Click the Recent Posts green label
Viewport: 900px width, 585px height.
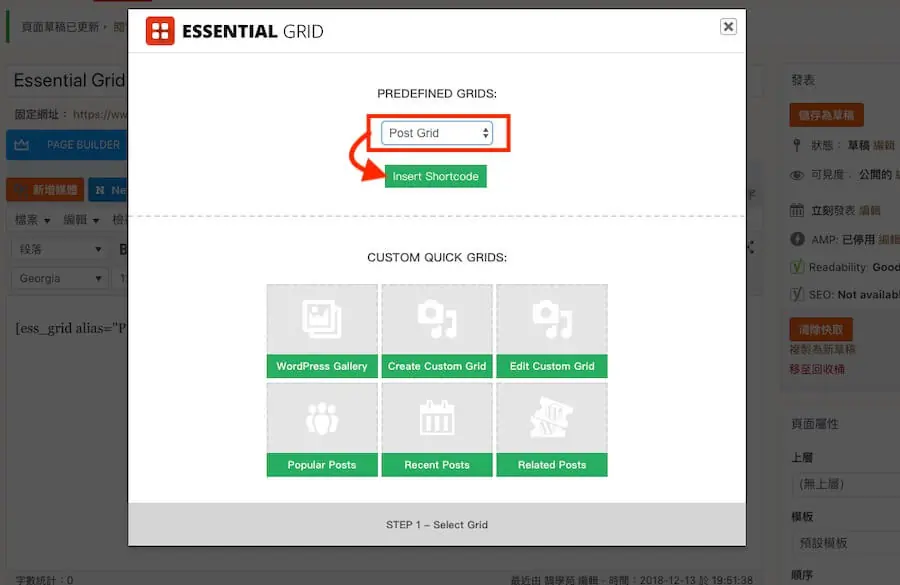pyautogui.click(x=437, y=465)
